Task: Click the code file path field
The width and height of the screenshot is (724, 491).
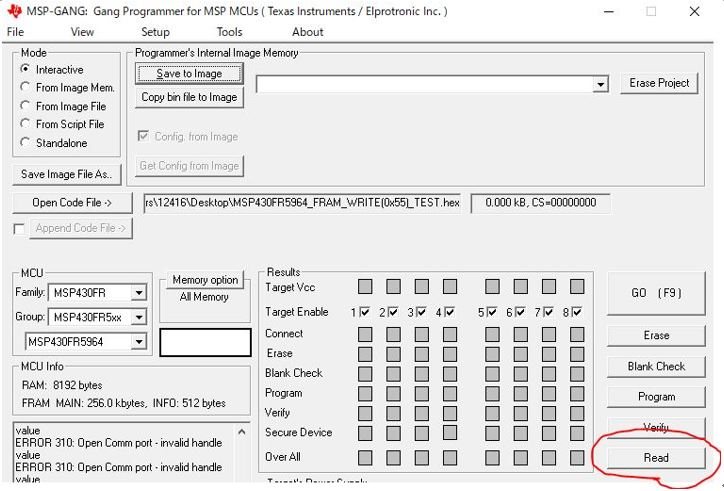Action: coord(302,203)
